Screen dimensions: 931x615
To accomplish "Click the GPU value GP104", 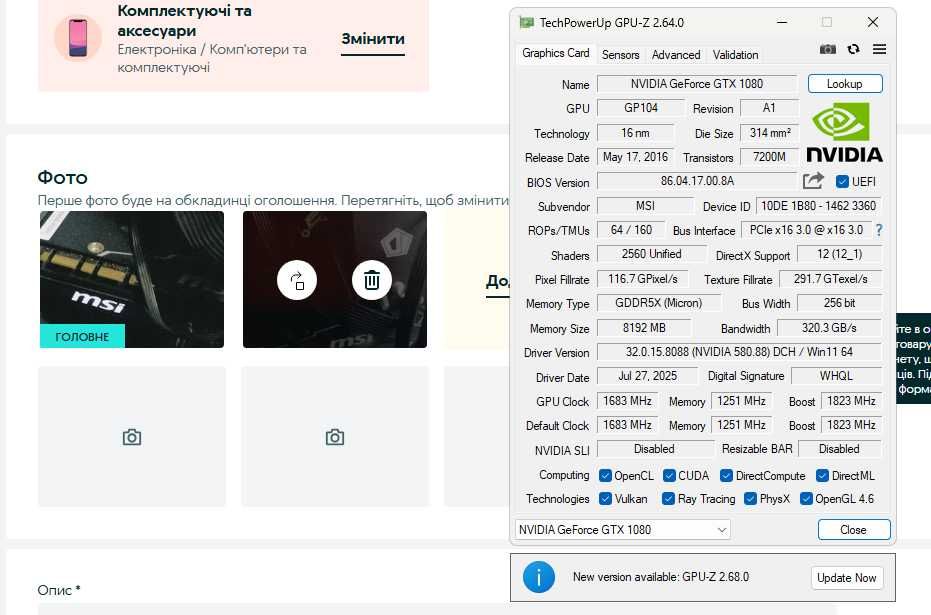I will [x=641, y=108].
